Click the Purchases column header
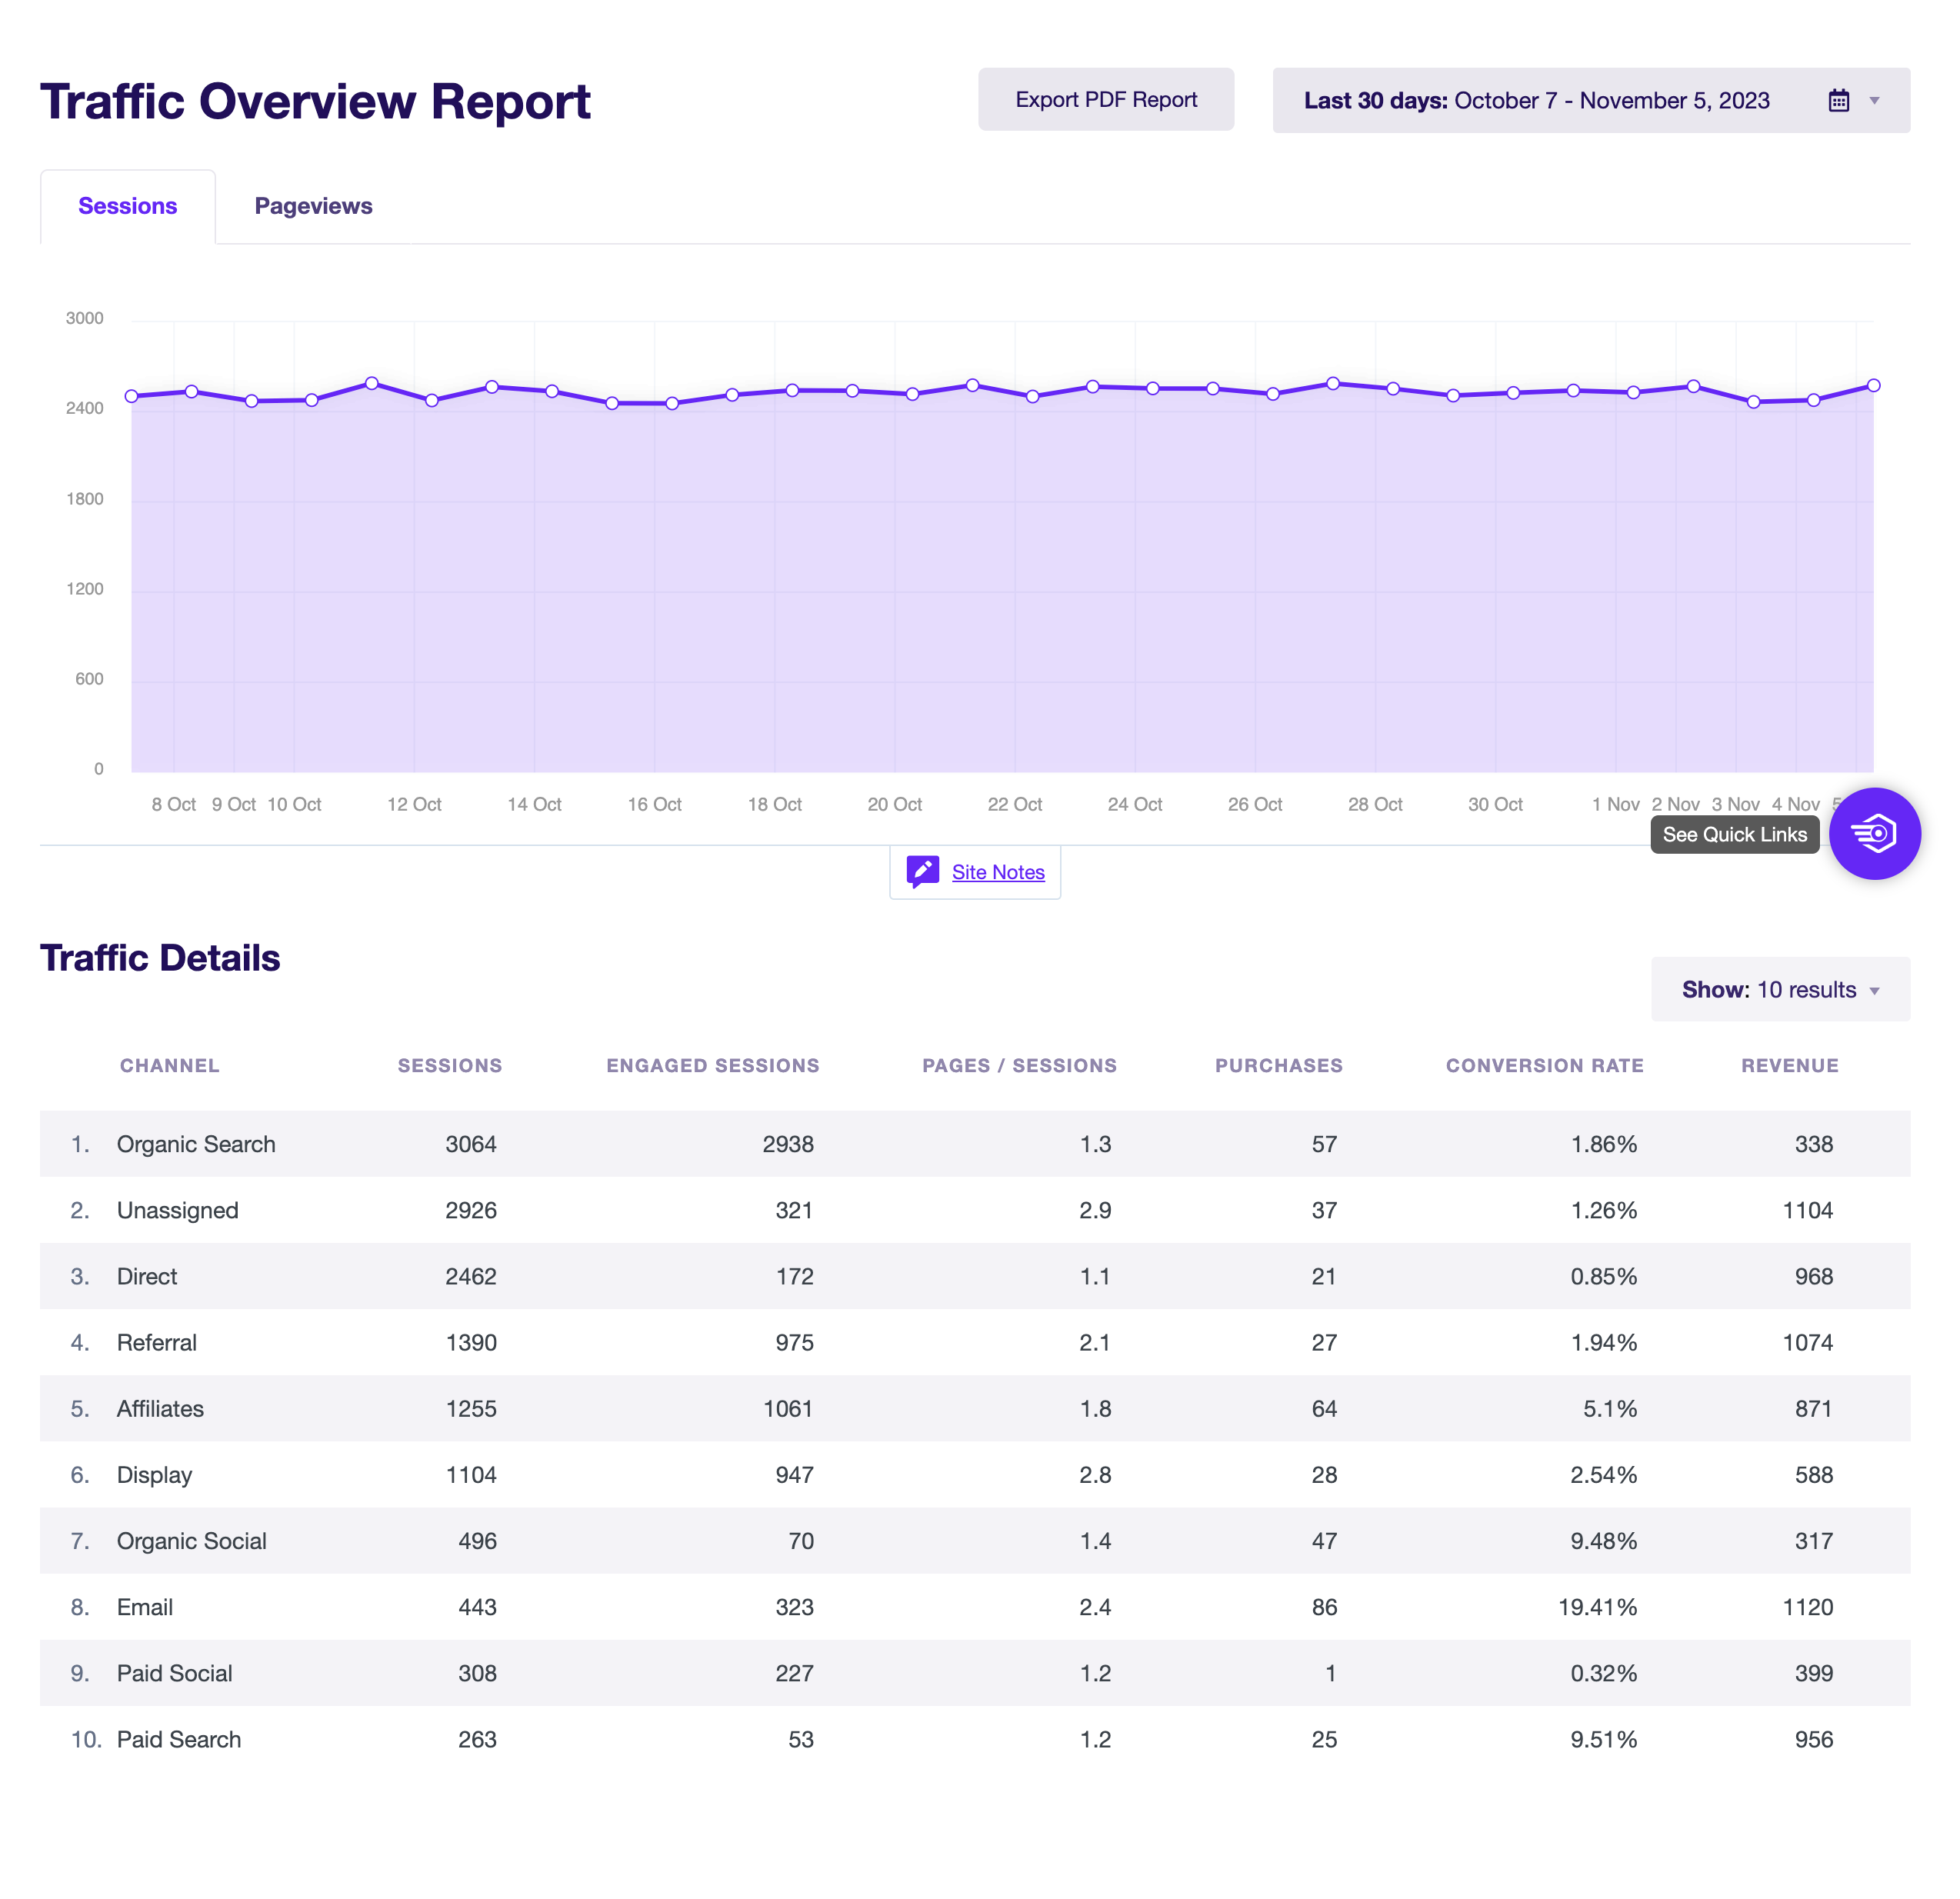The height and width of the screenshot is (1899, 1960). click(x=1278, y=1065)
